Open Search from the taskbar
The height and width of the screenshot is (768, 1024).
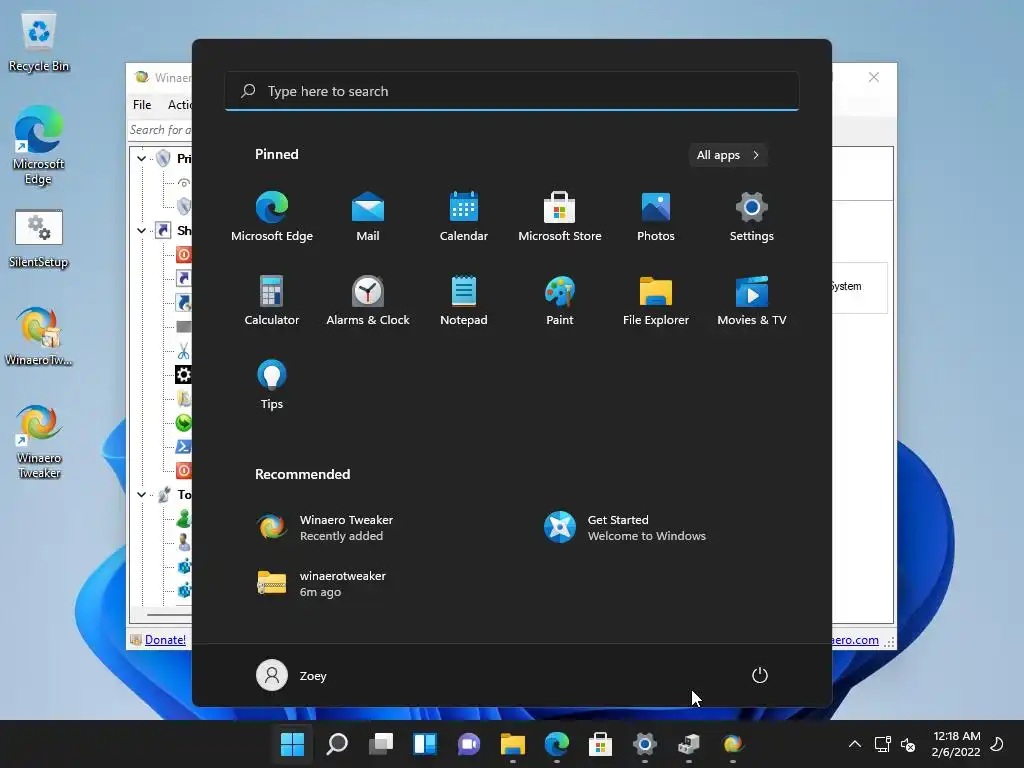tap(337, 744)
